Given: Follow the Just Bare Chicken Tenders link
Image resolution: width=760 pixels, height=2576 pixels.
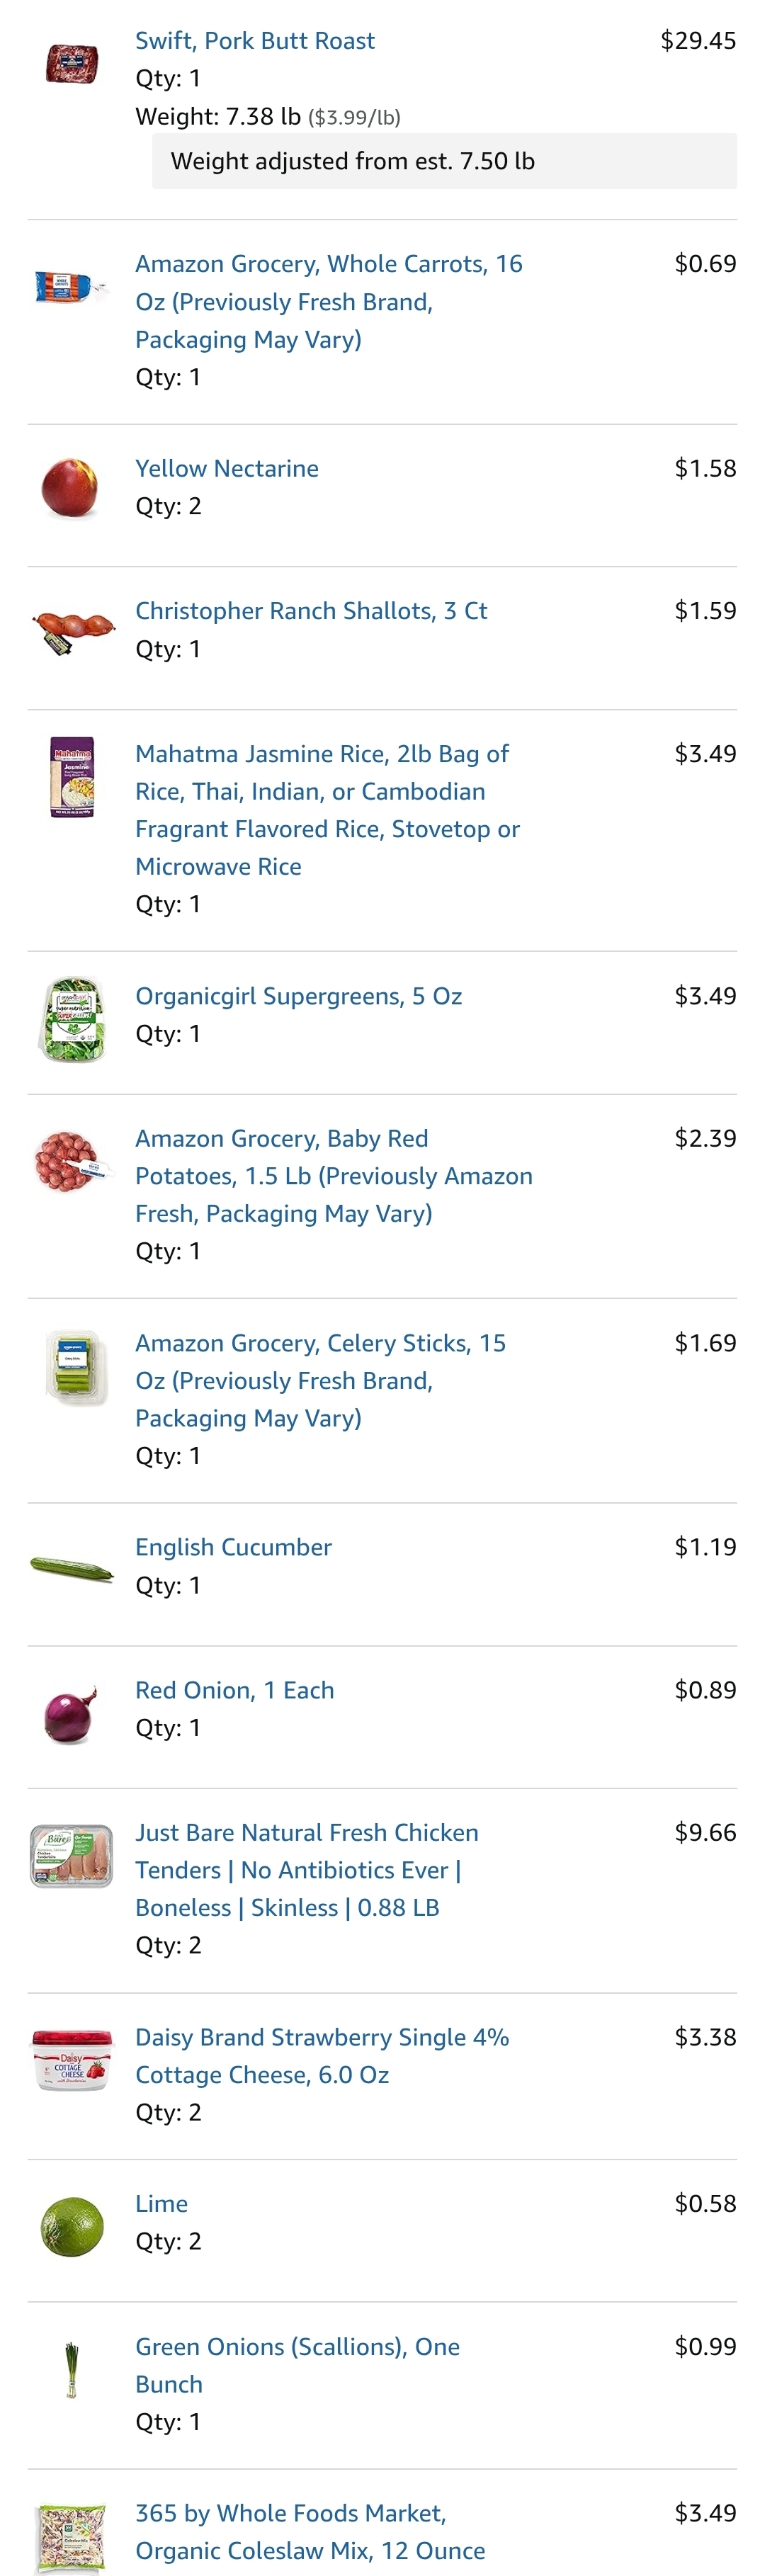Looking at the screenshot, I should click(x=307, y=1870).
